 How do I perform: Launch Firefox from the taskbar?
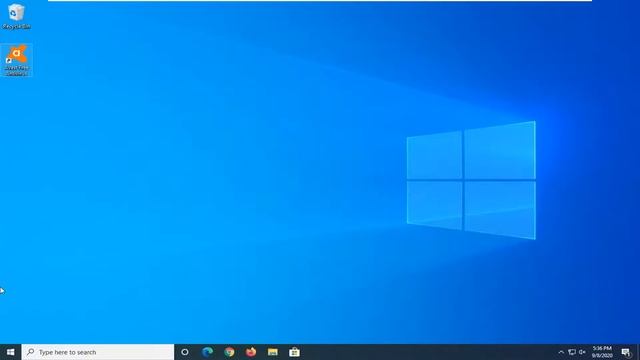pos(251,352)
